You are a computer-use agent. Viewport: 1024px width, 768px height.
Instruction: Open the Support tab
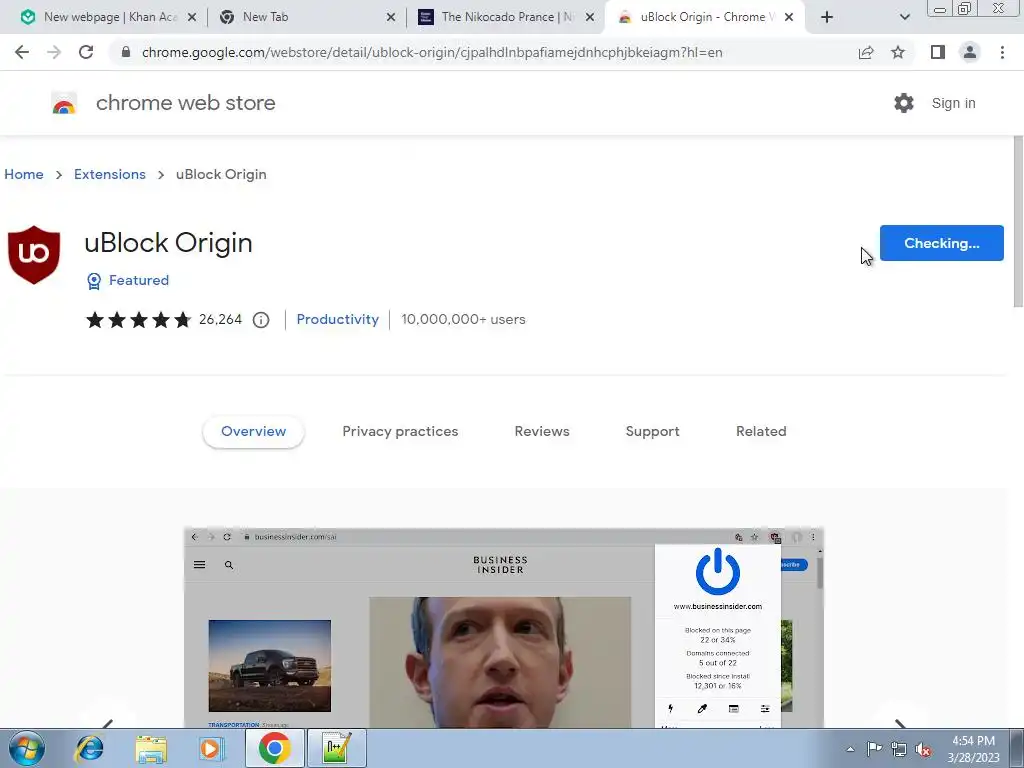(652, 432)
